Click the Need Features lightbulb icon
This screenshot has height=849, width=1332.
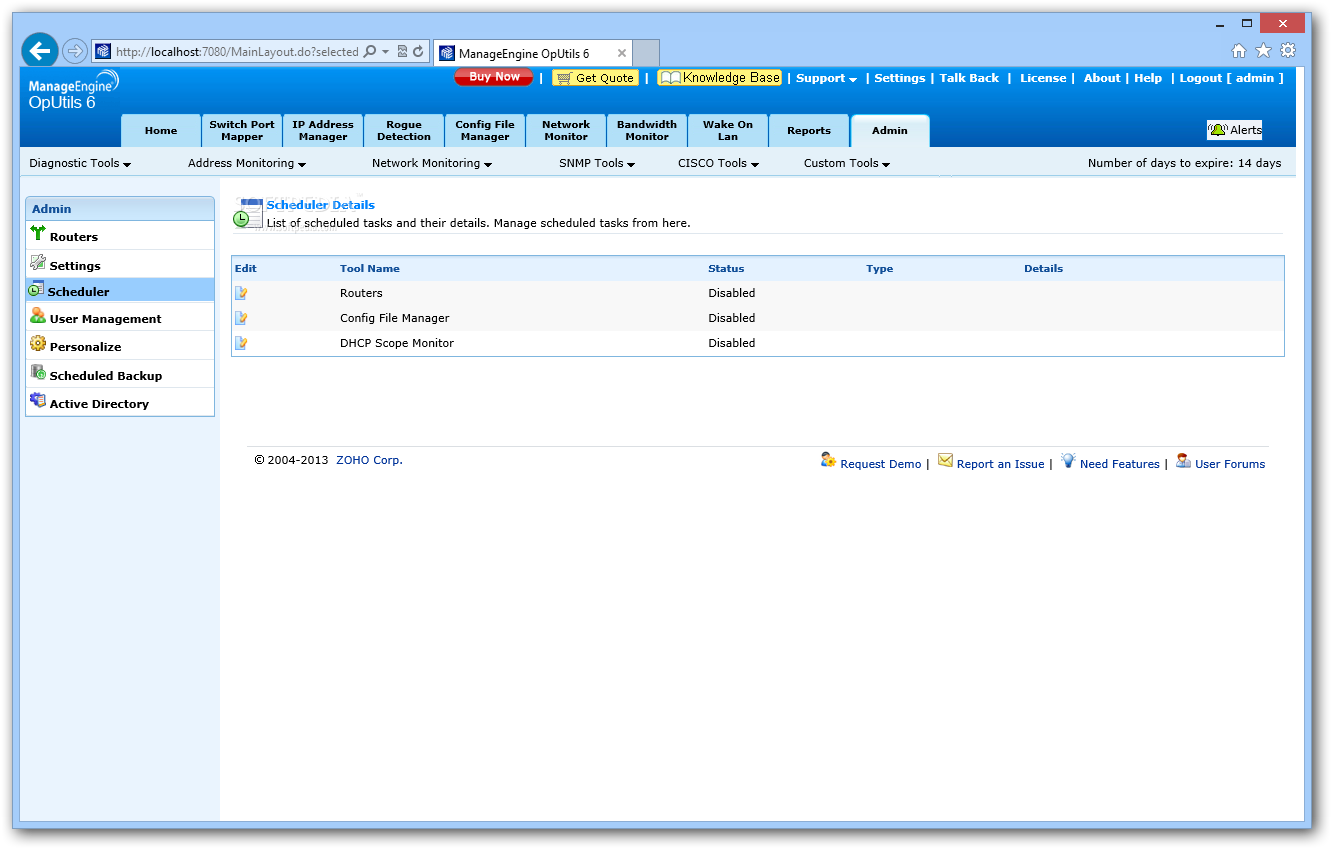[1068, 461]
